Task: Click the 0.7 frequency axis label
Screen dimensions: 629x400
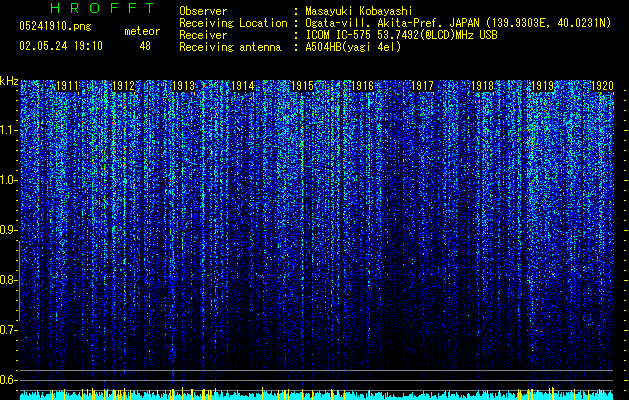Action: (8, 330)
